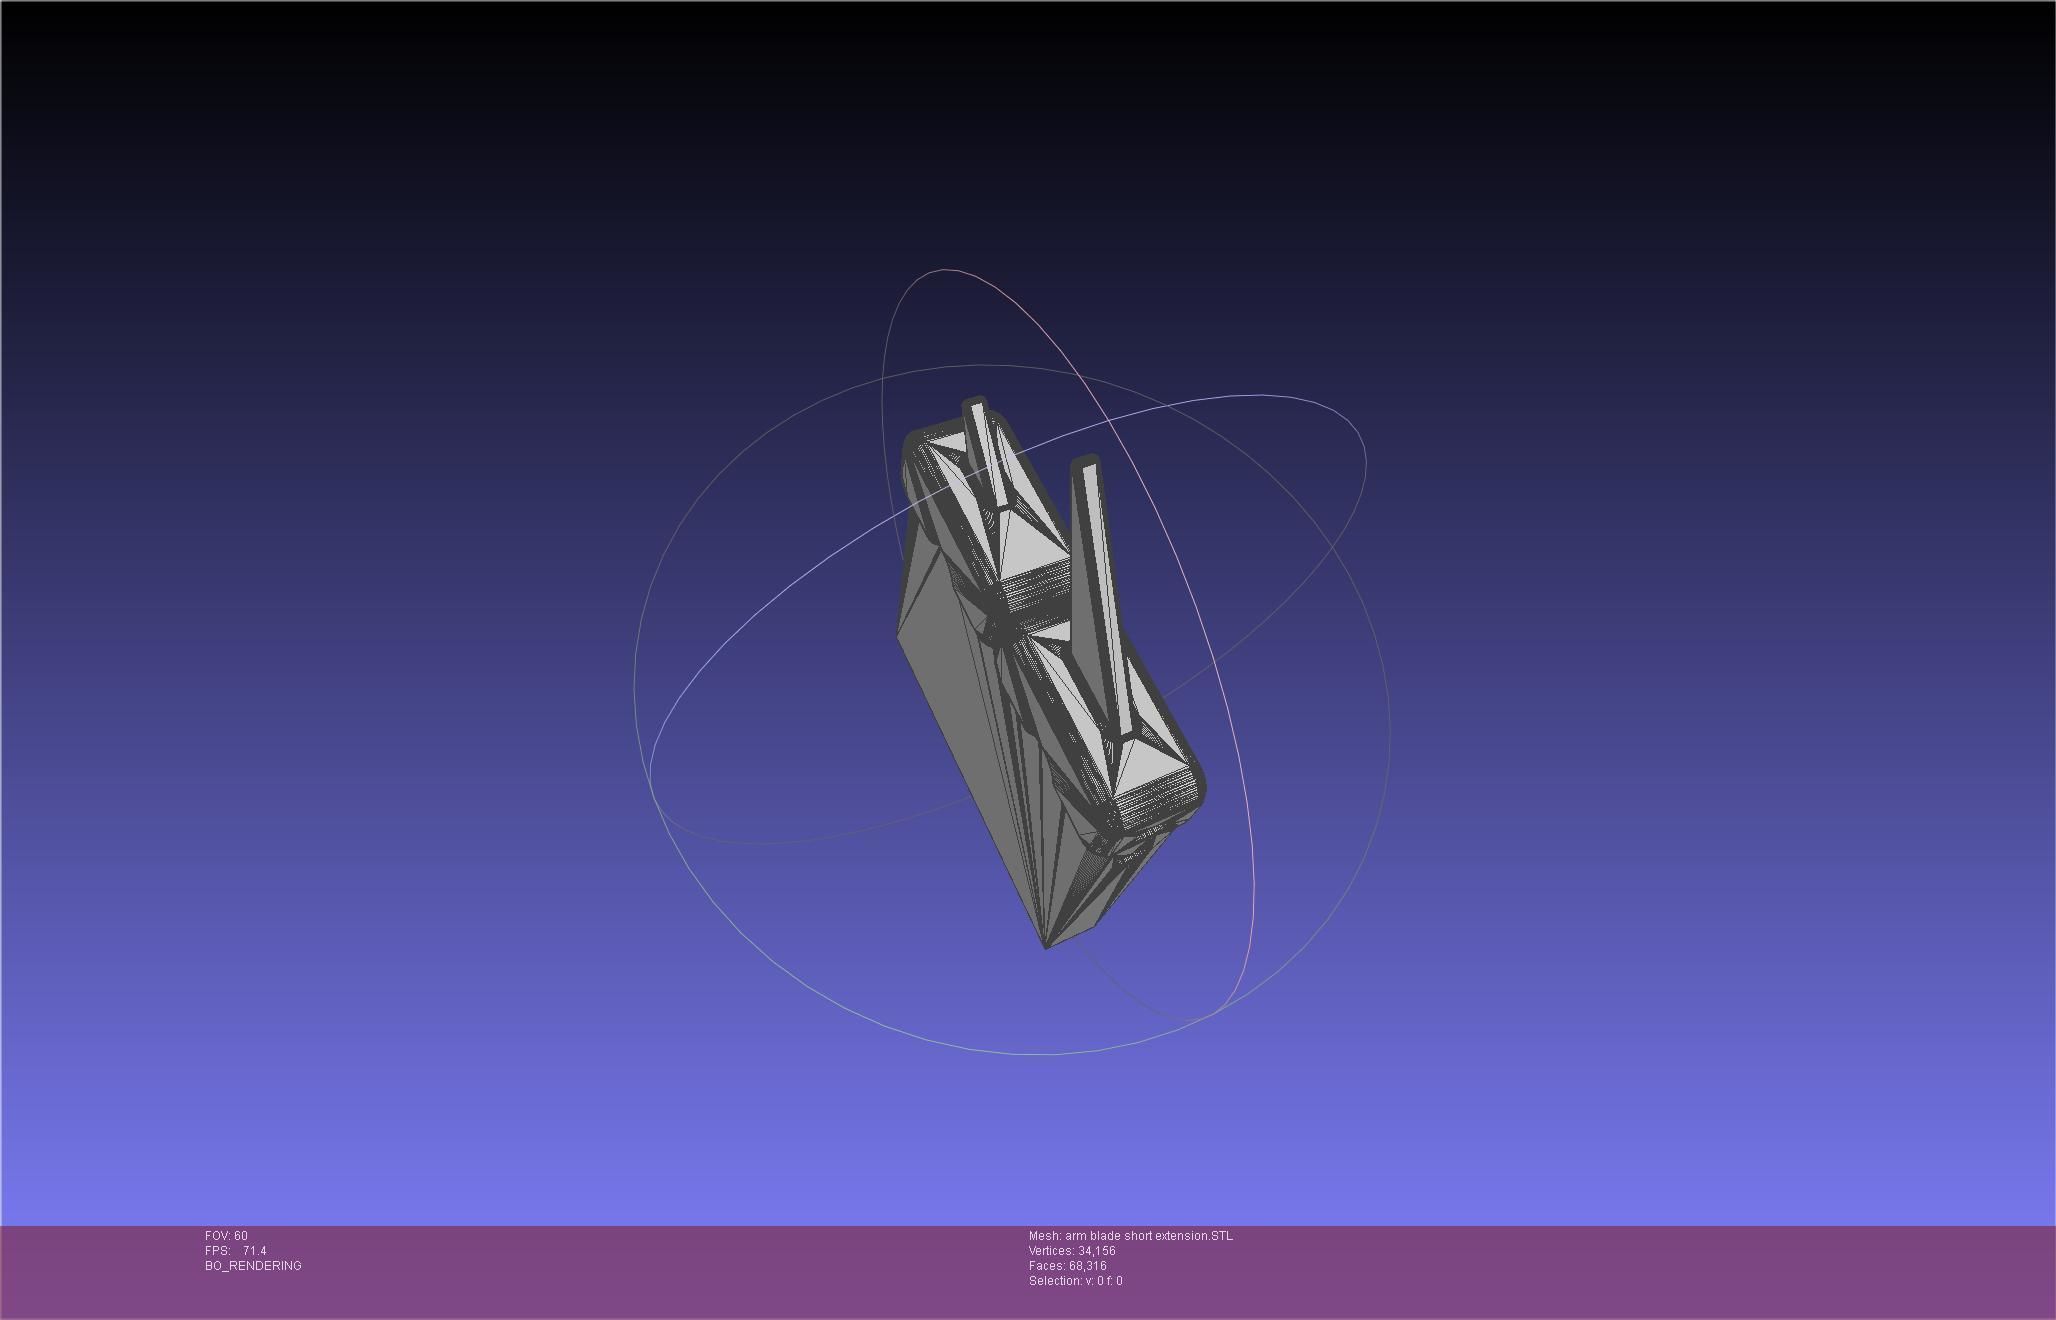Click the FOV: 60 readout
This screenshot has height=1320, width=2056.
pos(226,1236)
